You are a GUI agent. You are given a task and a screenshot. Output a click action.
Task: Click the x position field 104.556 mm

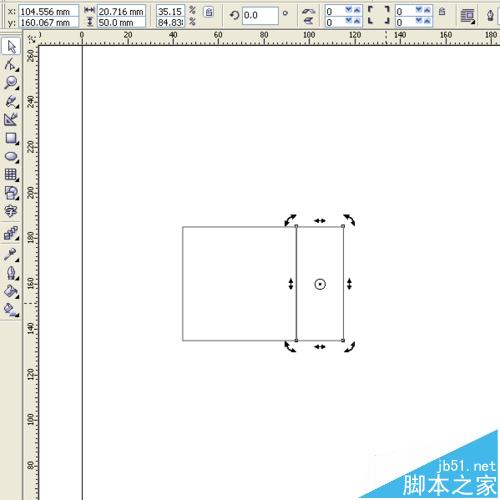click(49, 11)
